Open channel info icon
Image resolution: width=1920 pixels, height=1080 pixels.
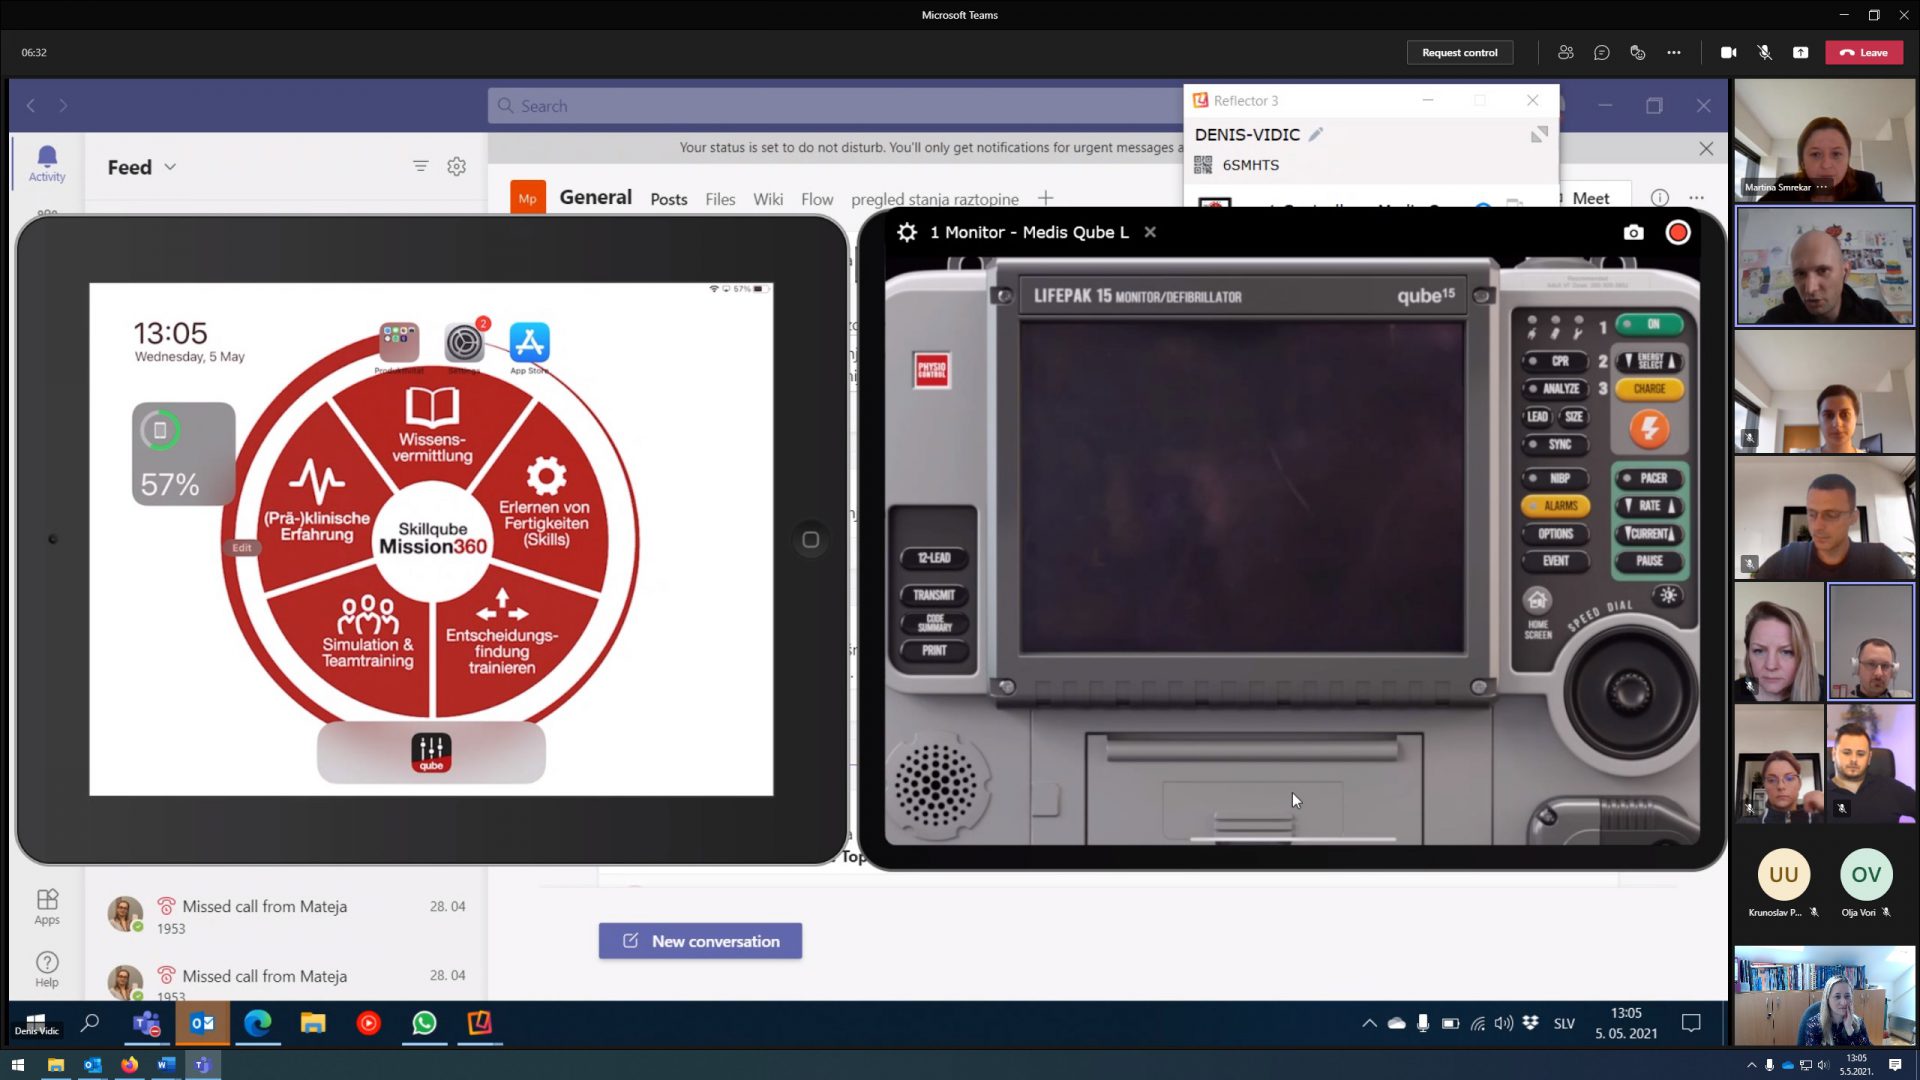(1660, 198)
